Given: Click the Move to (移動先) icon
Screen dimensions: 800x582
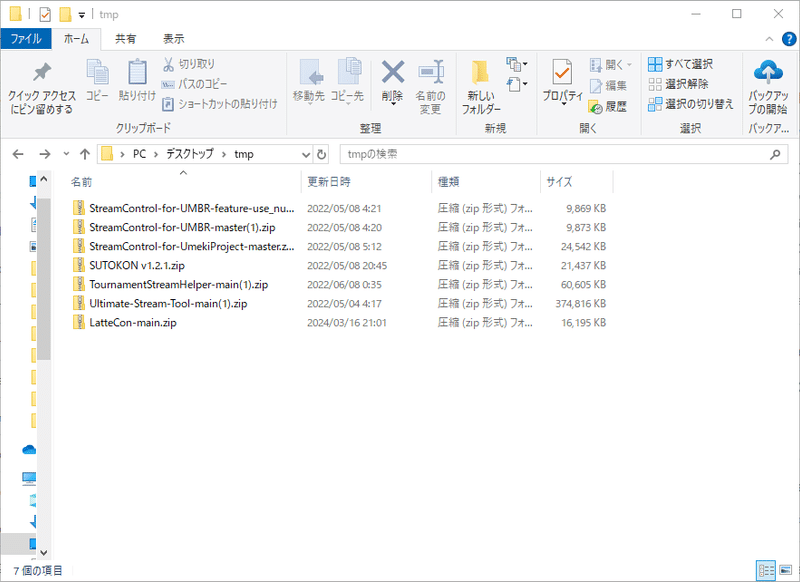Looking at the screenshot, I should point(309,72).
